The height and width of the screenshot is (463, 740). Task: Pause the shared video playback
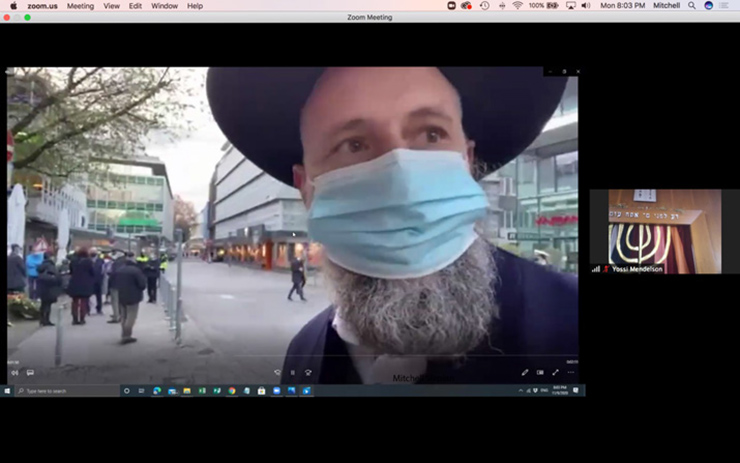pos(292,373)
